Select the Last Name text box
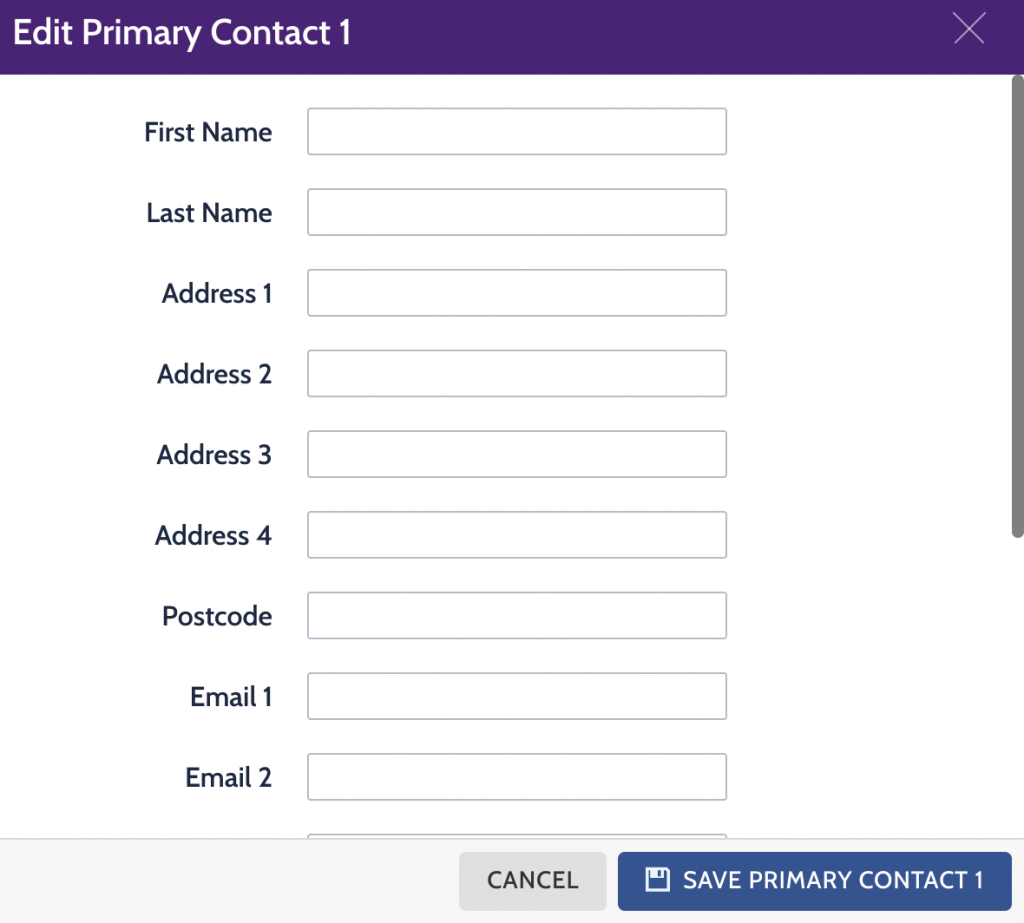 coord(517,212)
